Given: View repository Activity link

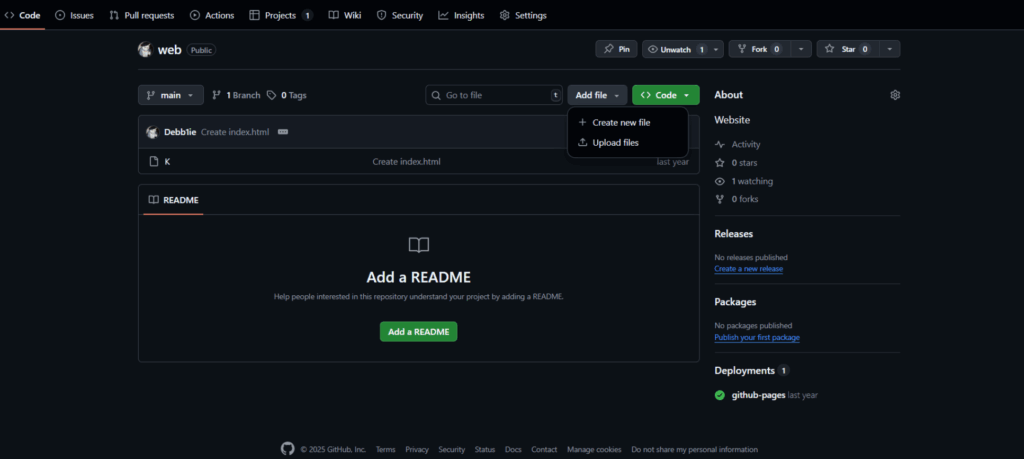Looking at the screenshot, I should pos(738,144).
